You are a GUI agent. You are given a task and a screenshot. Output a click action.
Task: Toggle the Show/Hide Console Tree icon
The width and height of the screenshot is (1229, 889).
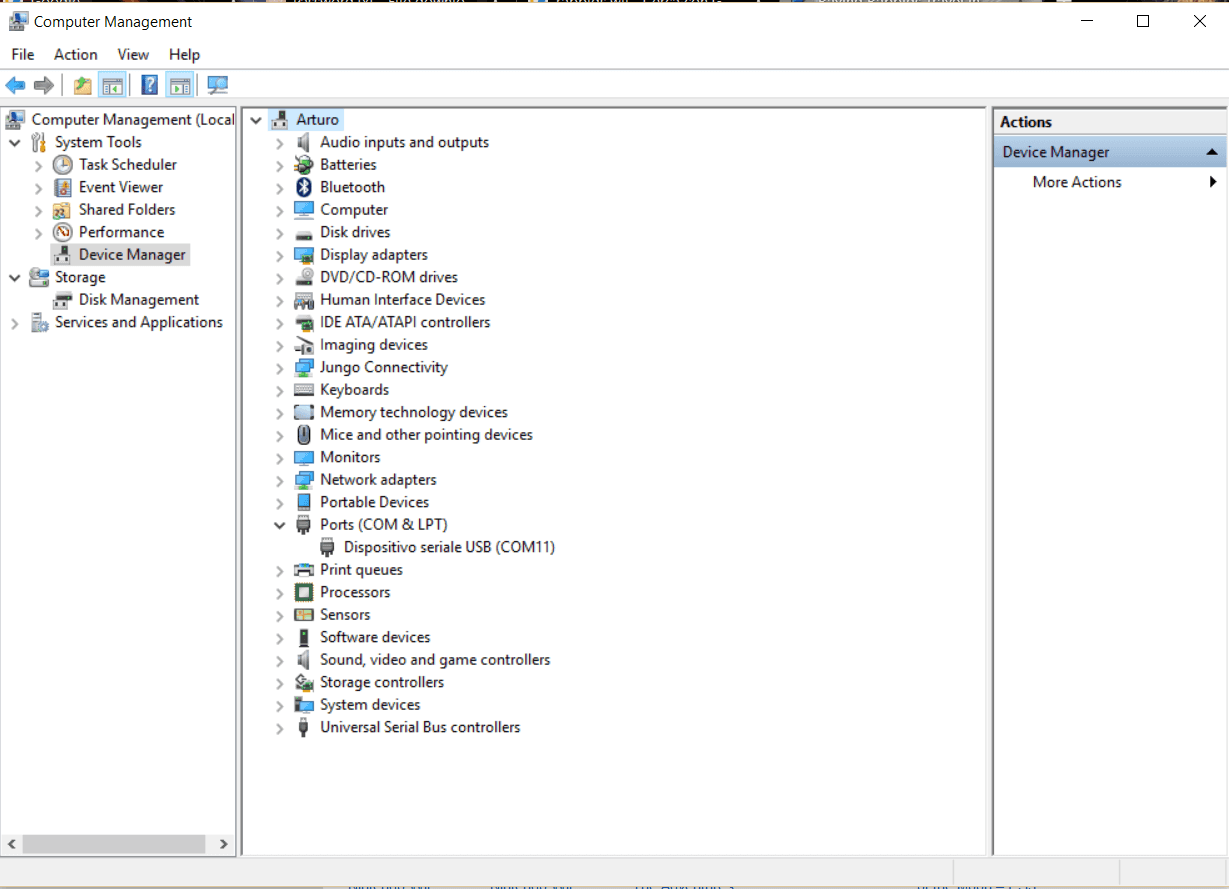pyautogui.click(x=113, y=85)
